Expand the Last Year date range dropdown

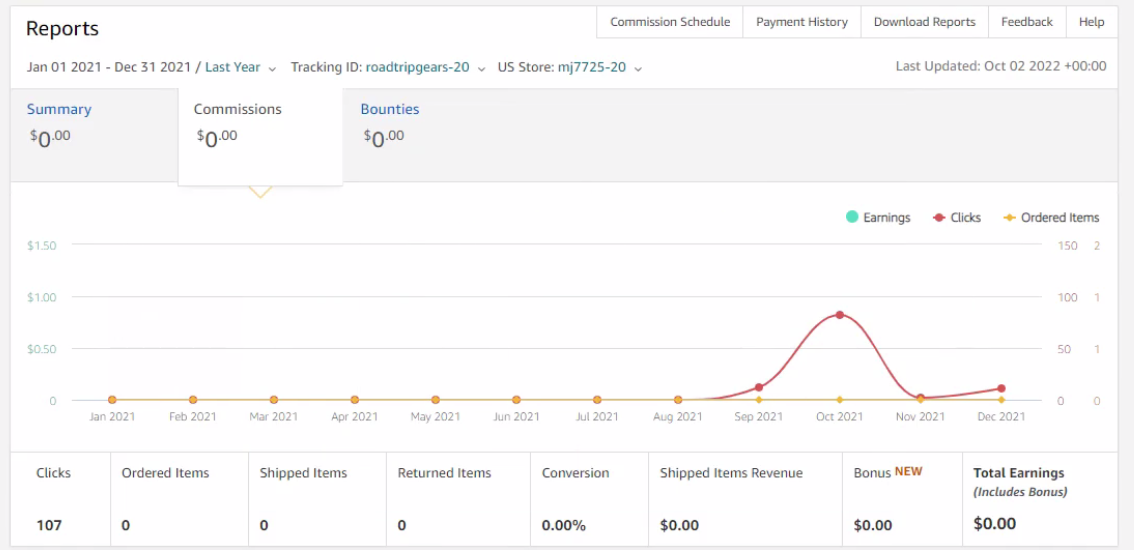[x=240, y=67]
